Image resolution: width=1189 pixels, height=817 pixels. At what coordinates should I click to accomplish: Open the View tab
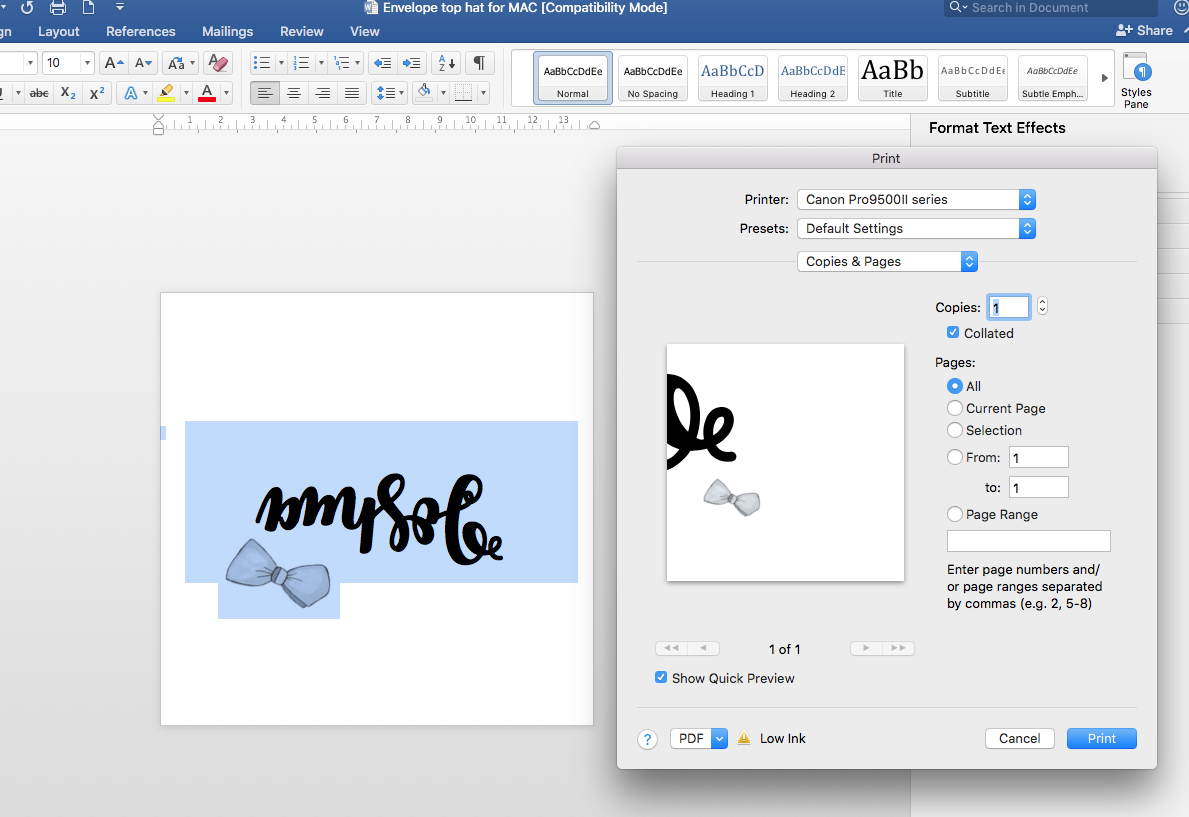pyautogui.click(x=365, y=31)
